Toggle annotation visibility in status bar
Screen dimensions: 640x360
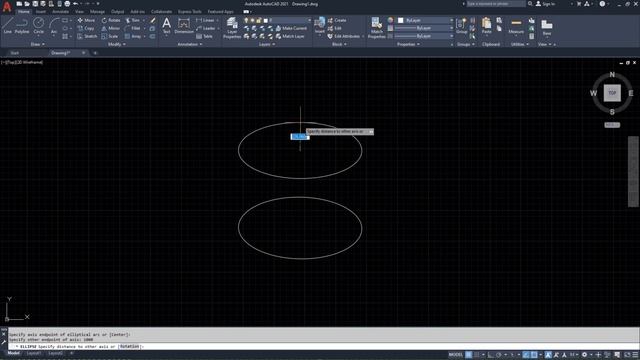[548, 355]
